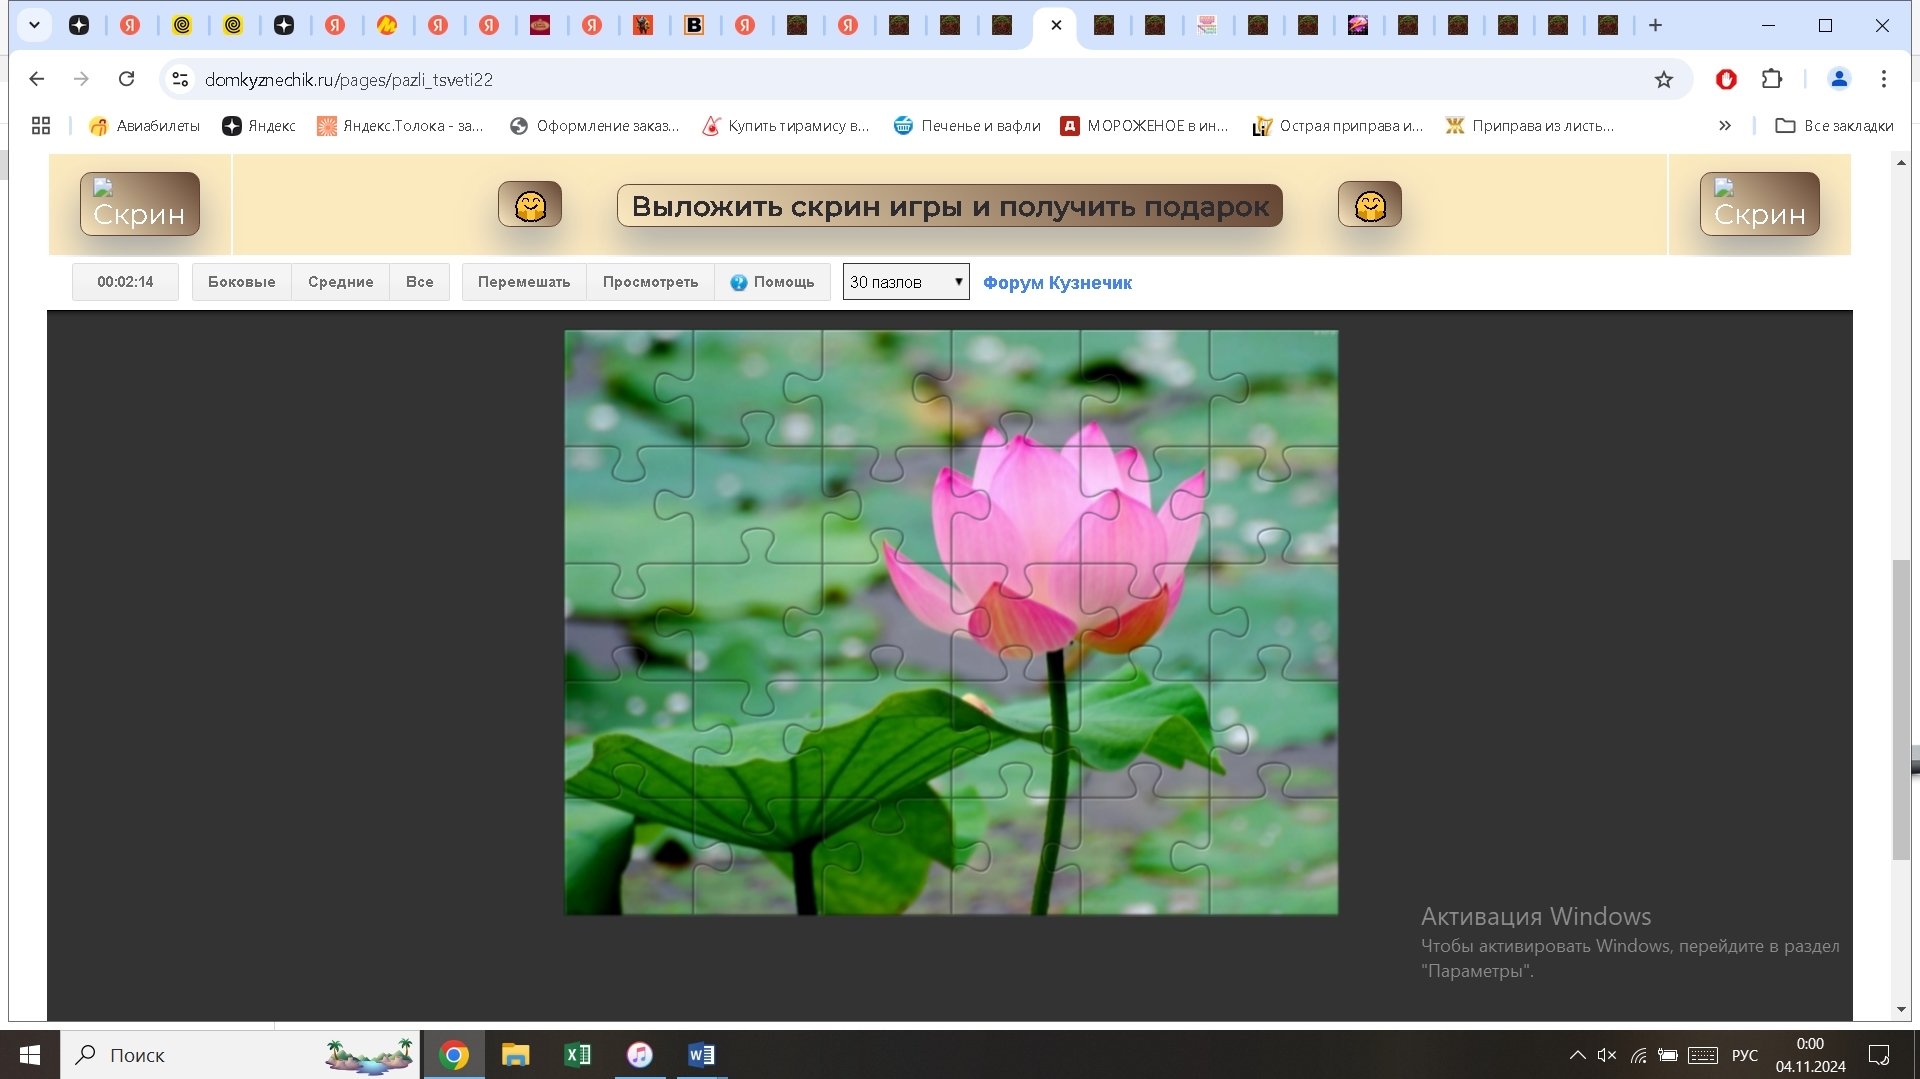
Task: Open the Помощь help button
Action: 772,282
